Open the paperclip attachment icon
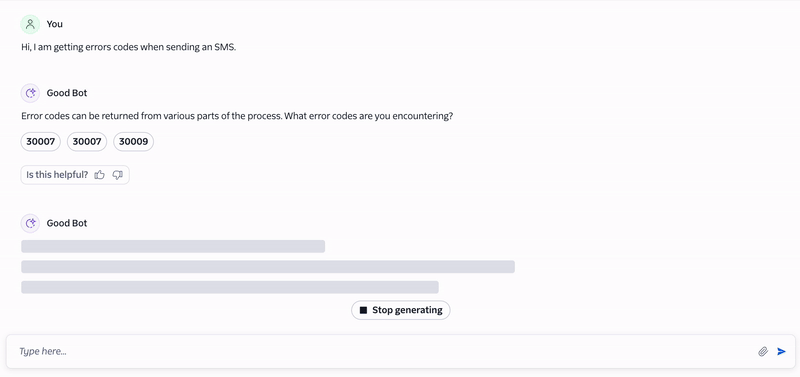800x377 pixels. [763, 351]
